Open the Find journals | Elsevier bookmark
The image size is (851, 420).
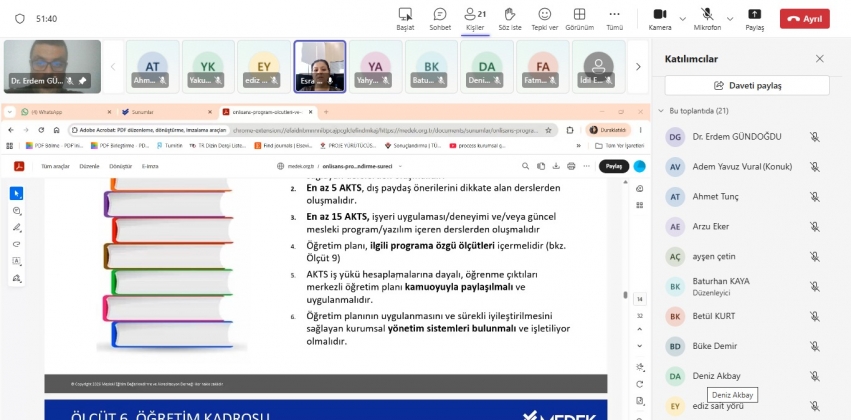tap(281, 145)
